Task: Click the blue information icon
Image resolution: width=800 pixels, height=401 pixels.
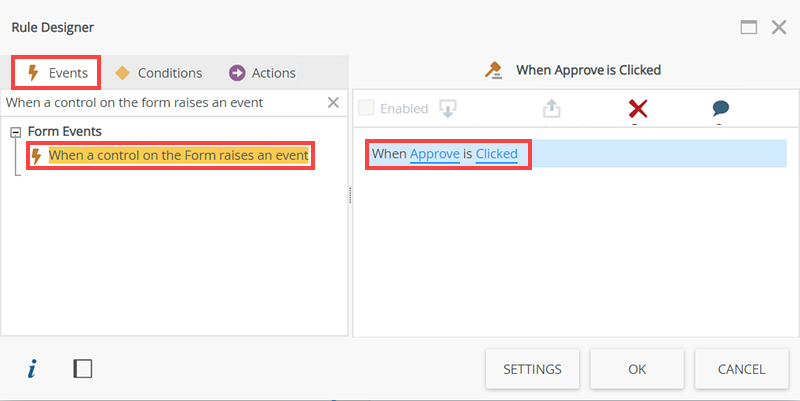Action: pos(32,369)
